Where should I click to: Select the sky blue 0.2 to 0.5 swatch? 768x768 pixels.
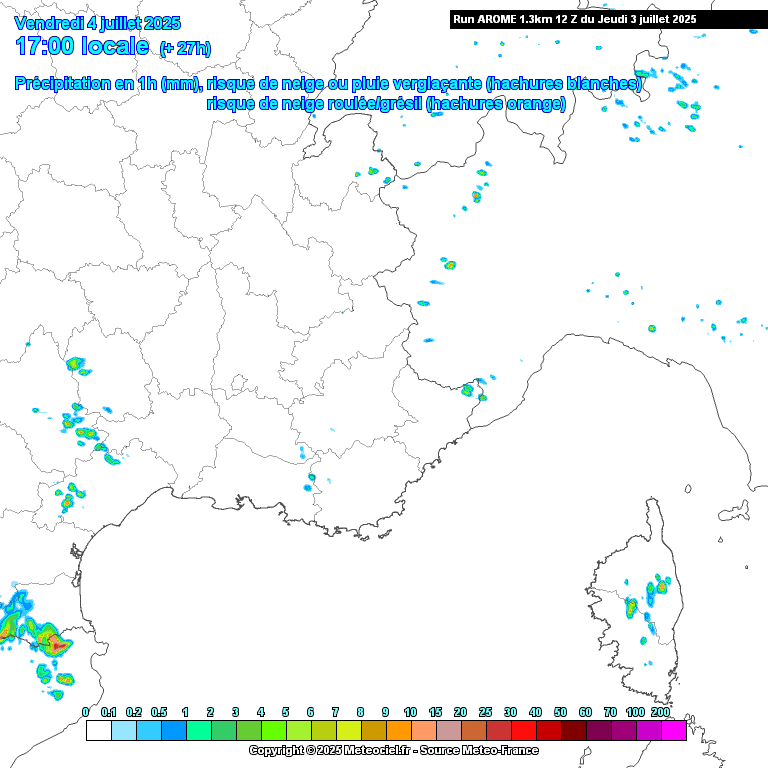point(149,730)
